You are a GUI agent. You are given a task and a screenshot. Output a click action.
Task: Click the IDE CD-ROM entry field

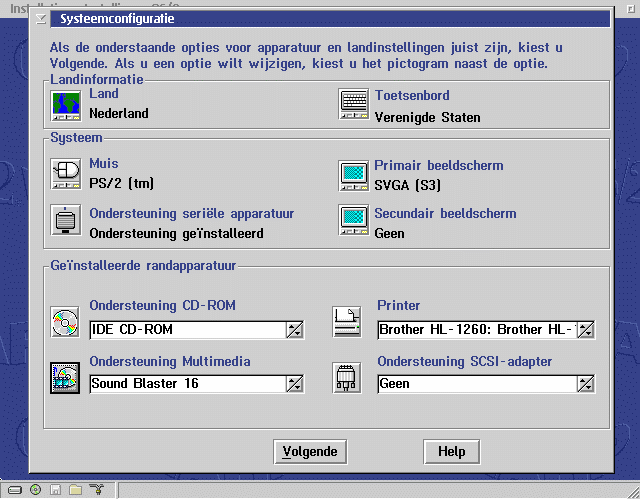[188, 330]
